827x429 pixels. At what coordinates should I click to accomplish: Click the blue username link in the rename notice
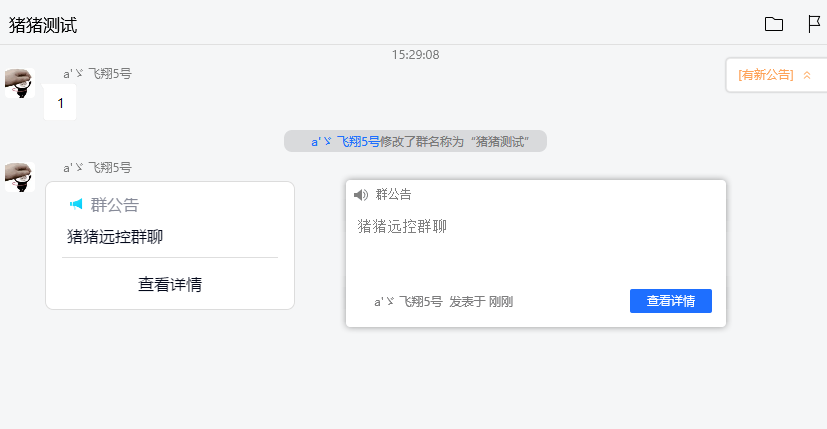[345, 142]
